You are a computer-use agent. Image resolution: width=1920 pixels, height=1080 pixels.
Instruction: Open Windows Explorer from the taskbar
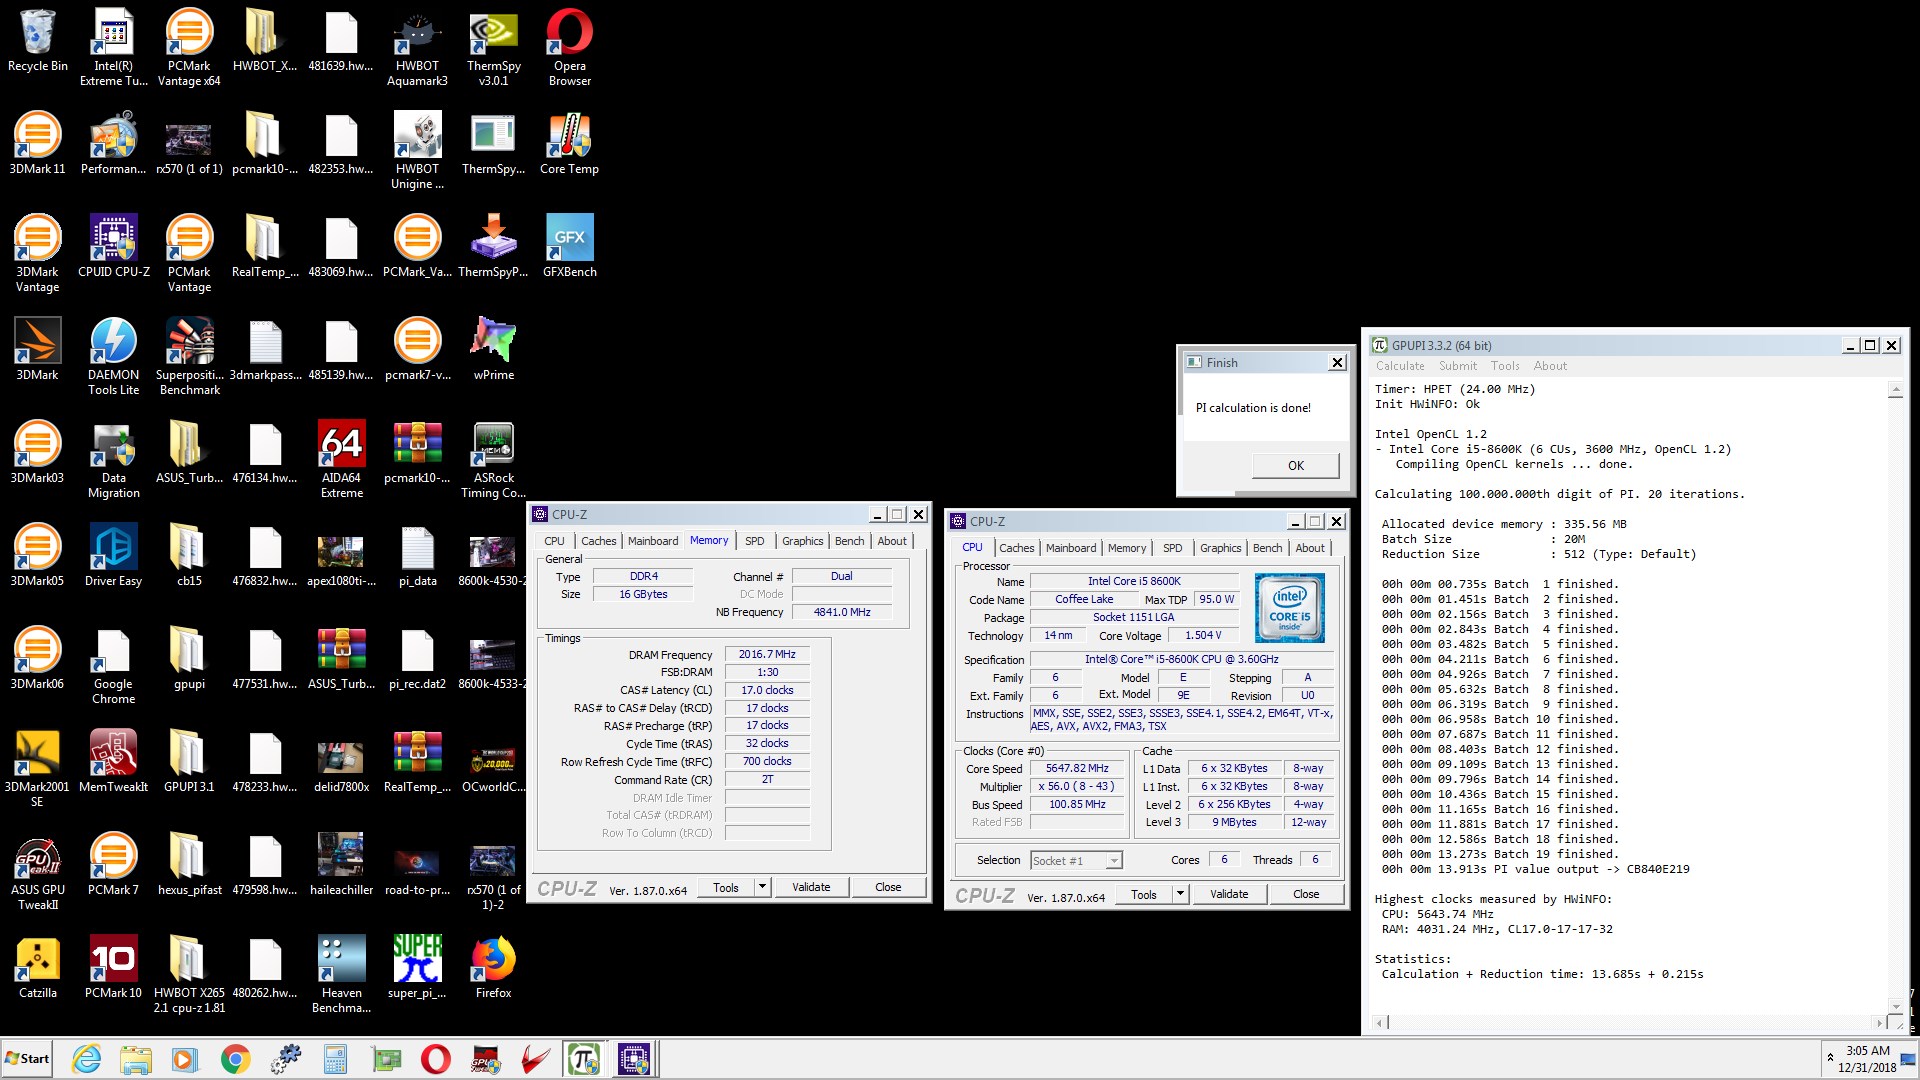pyautogui.click(x=135, y=1058)
